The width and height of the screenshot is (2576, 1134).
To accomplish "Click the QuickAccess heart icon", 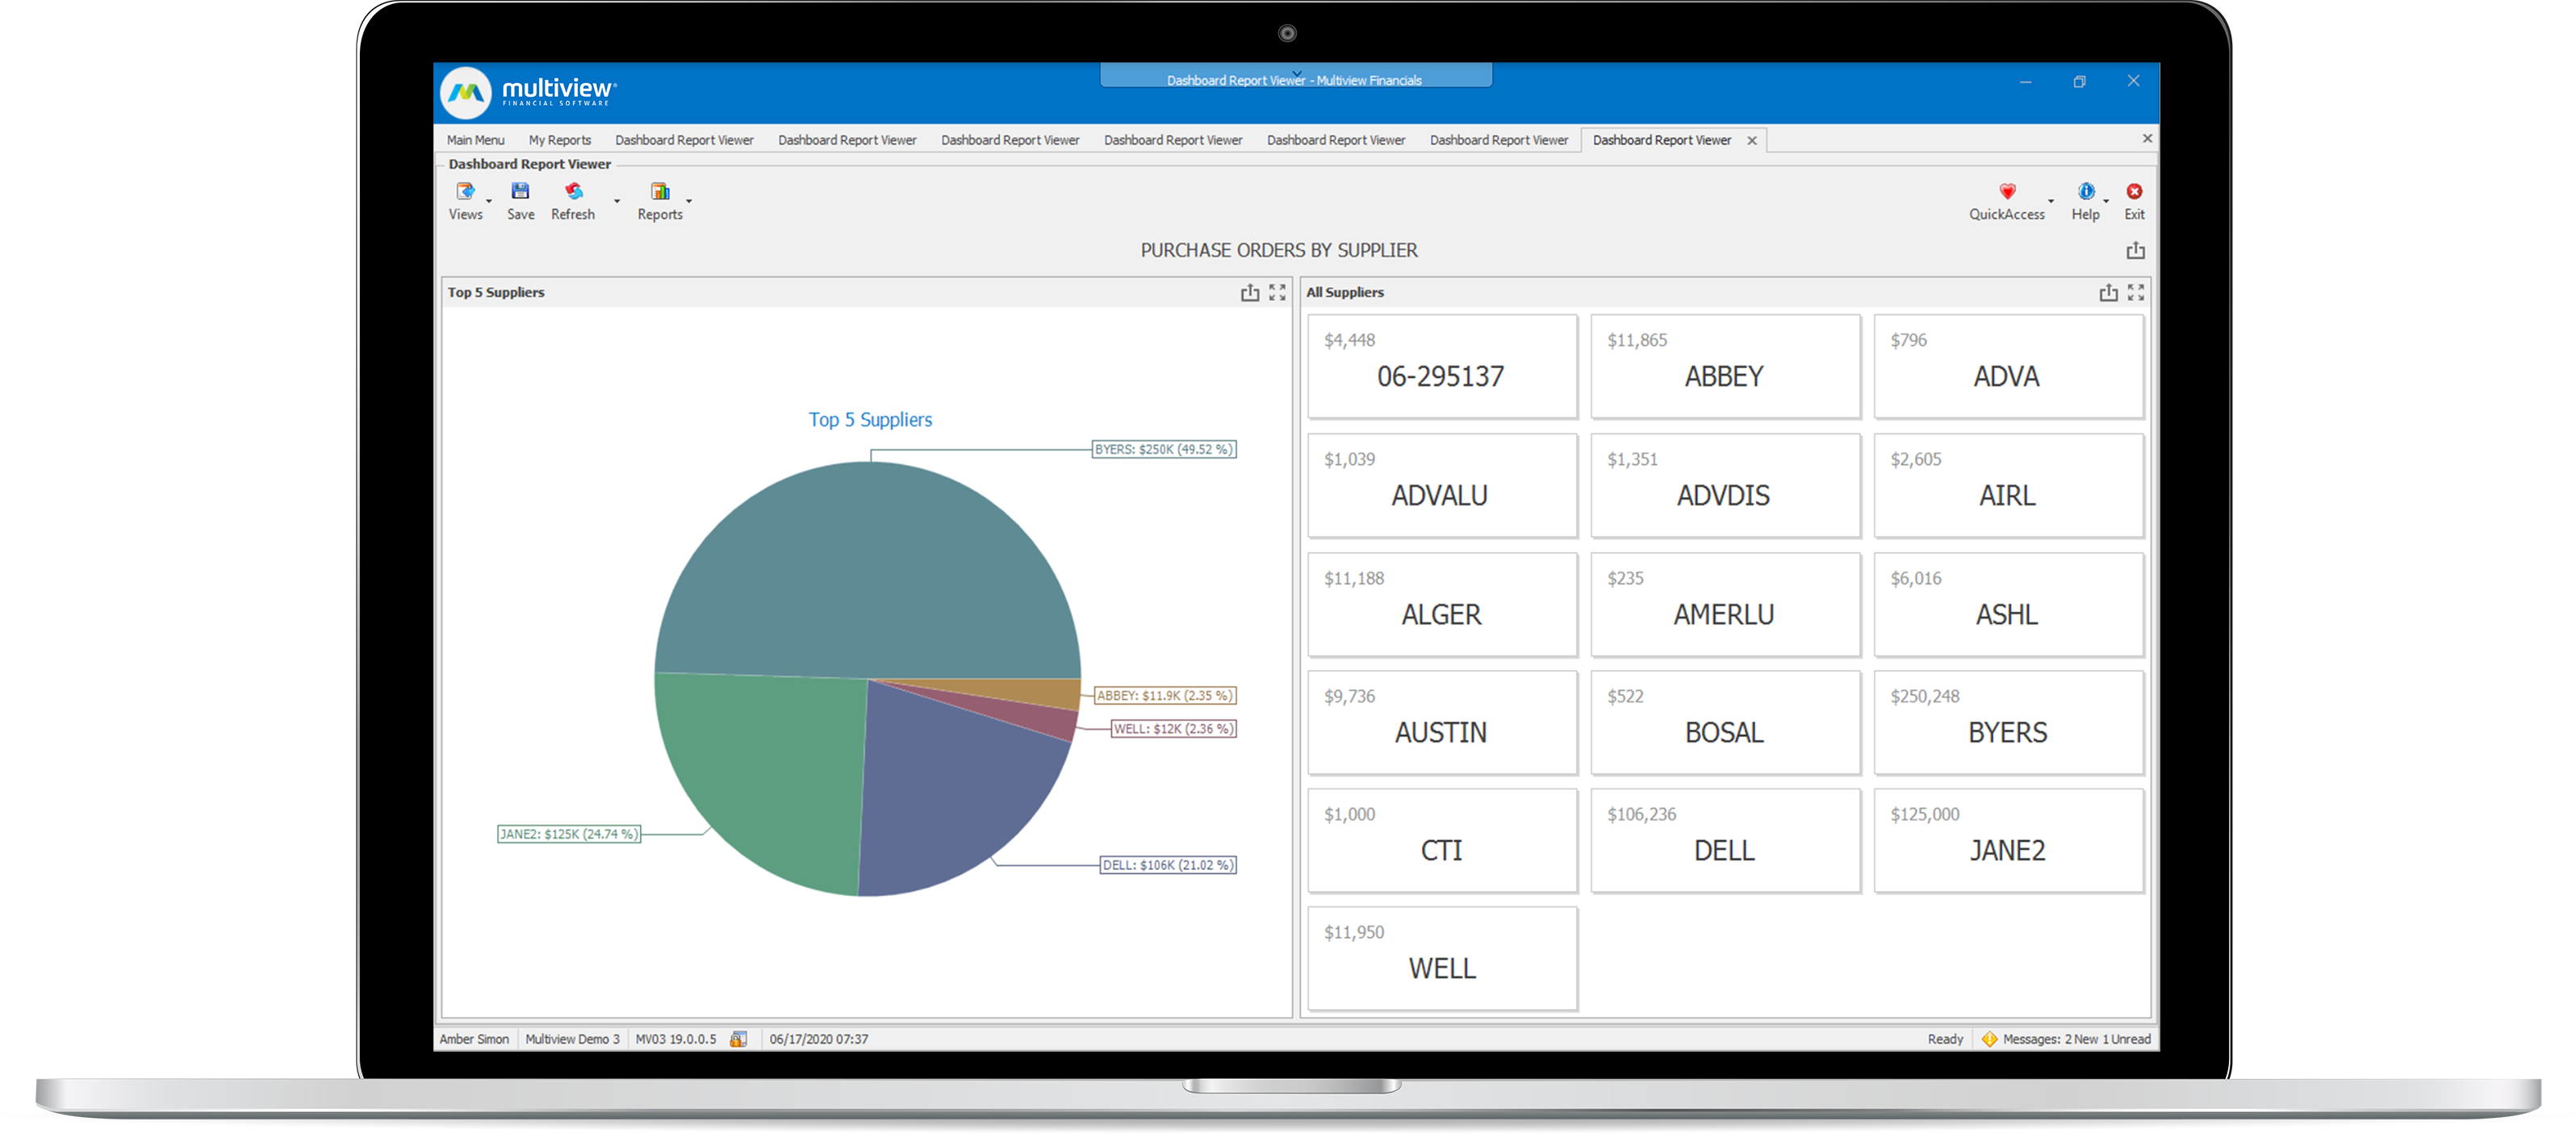I will point(2006,192).
